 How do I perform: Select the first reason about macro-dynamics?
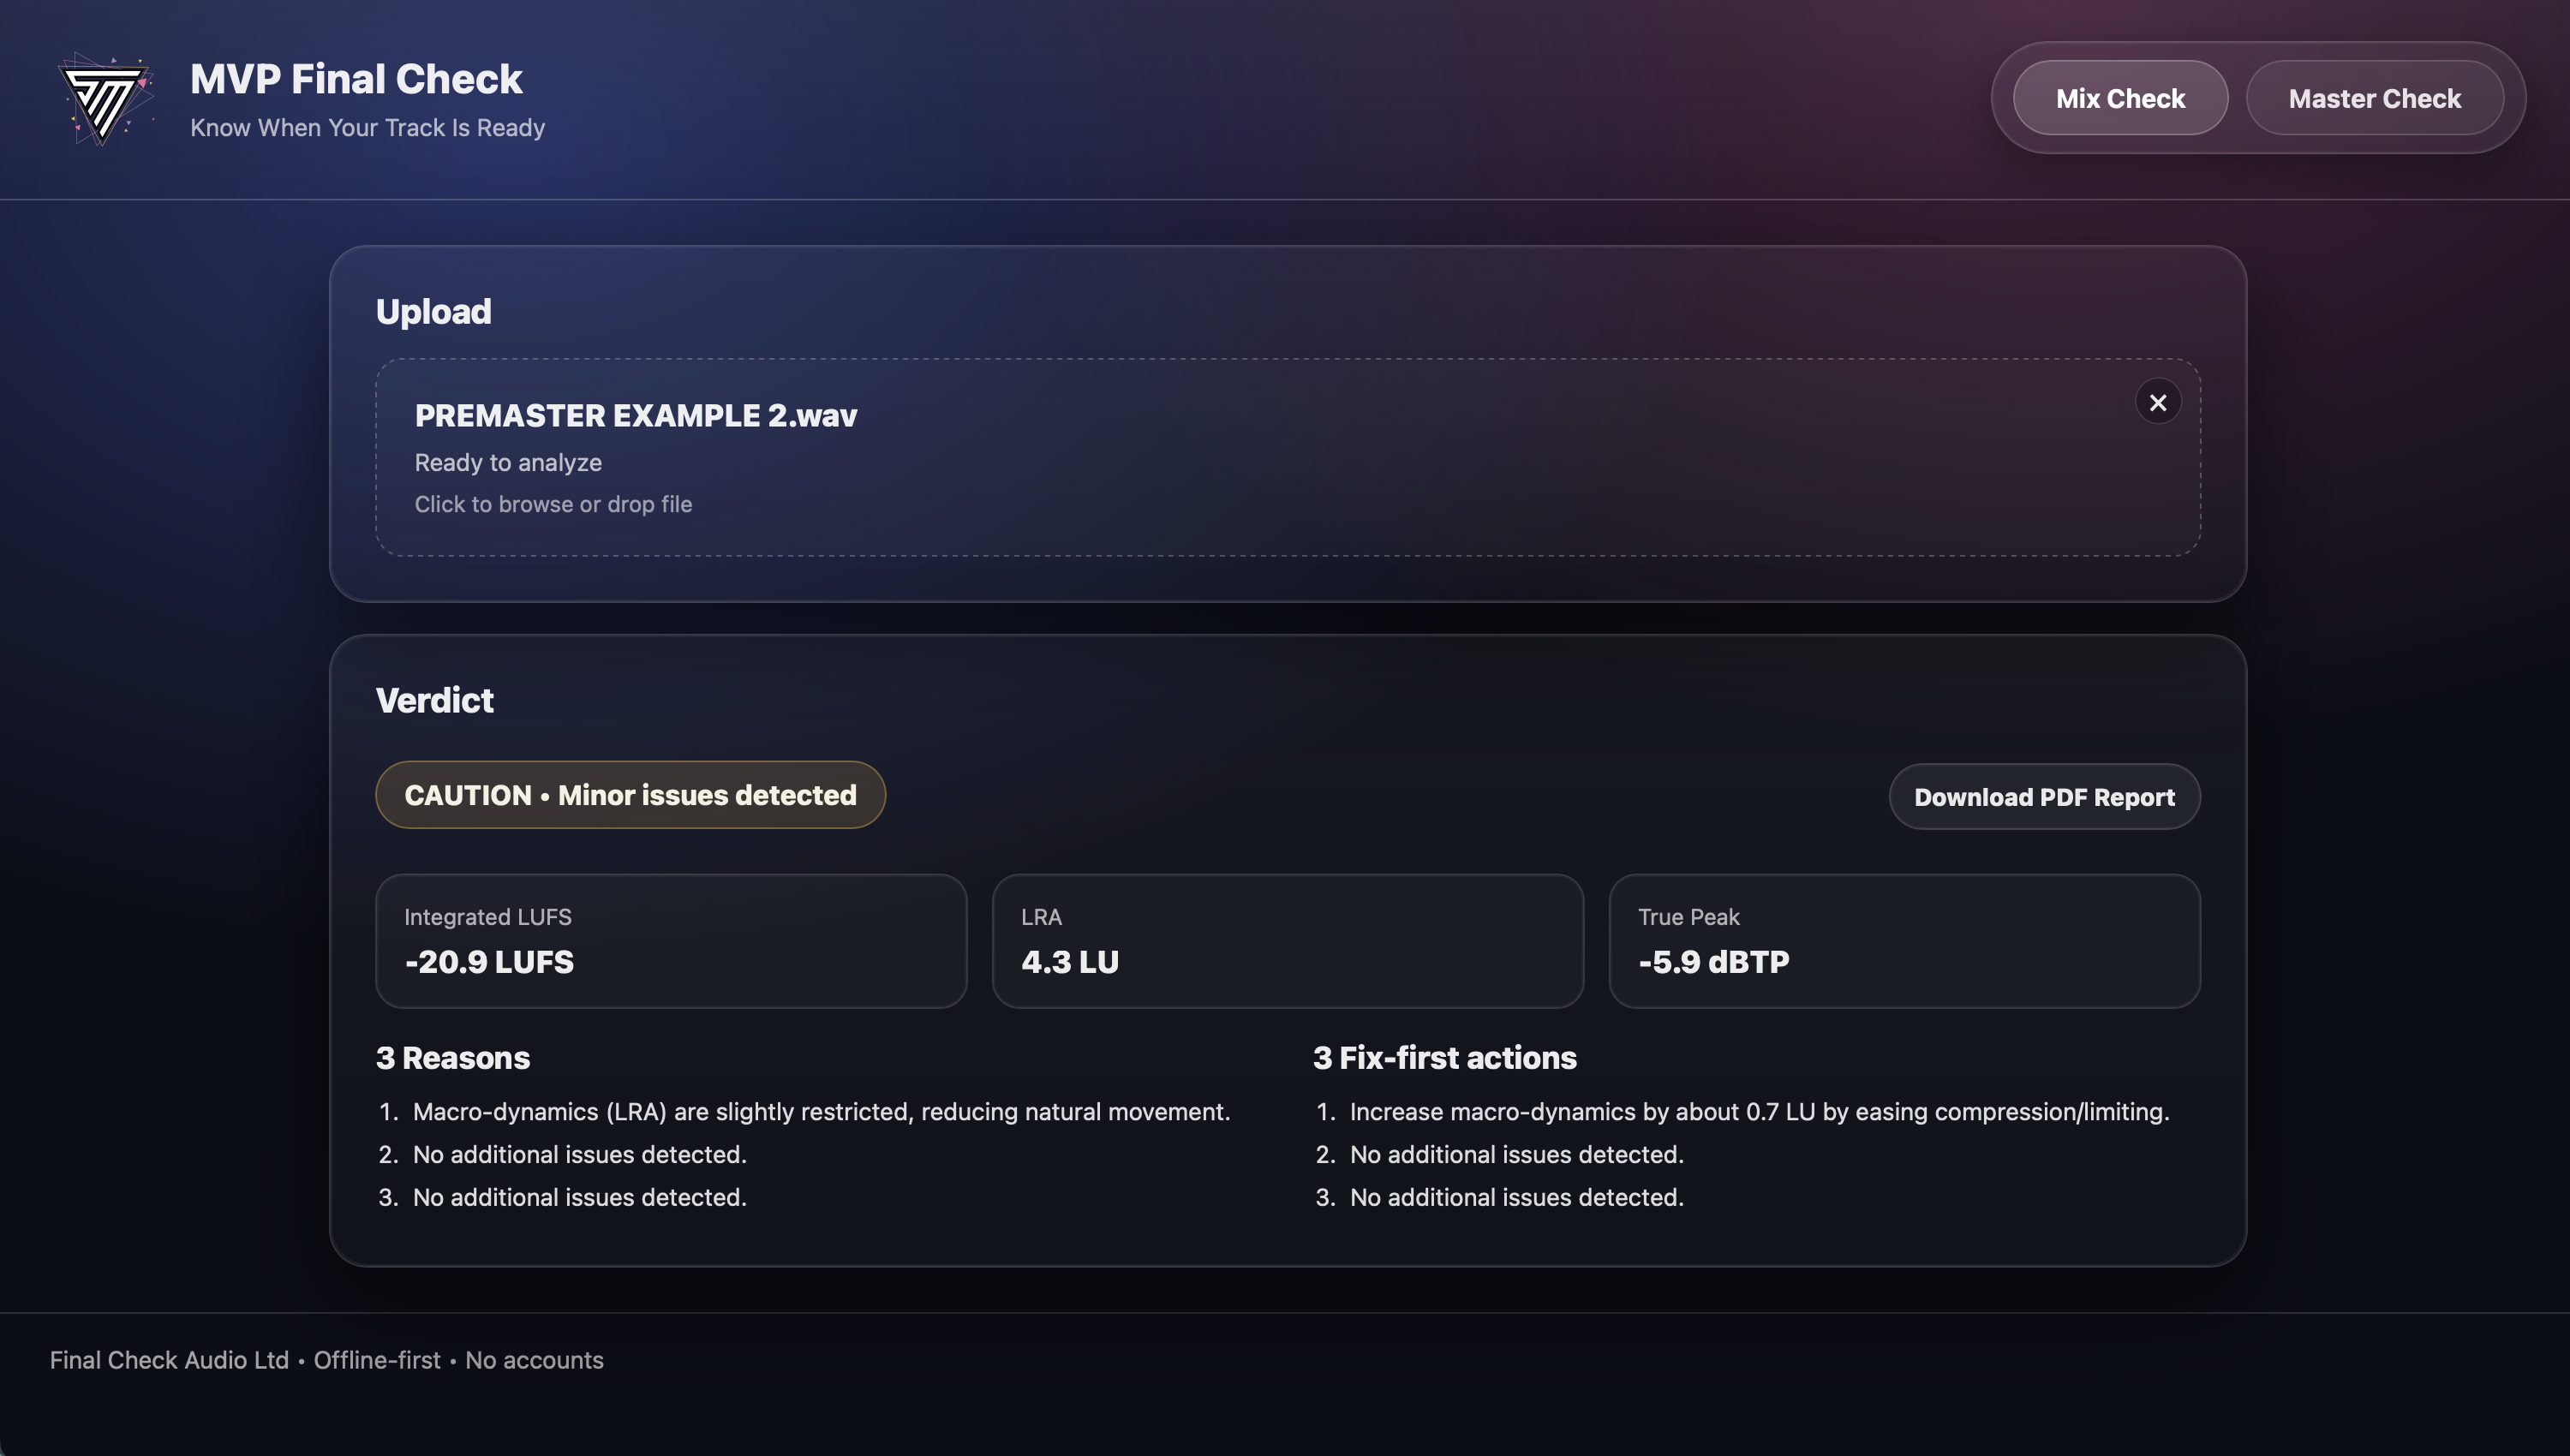click(x=820, y=1112)
